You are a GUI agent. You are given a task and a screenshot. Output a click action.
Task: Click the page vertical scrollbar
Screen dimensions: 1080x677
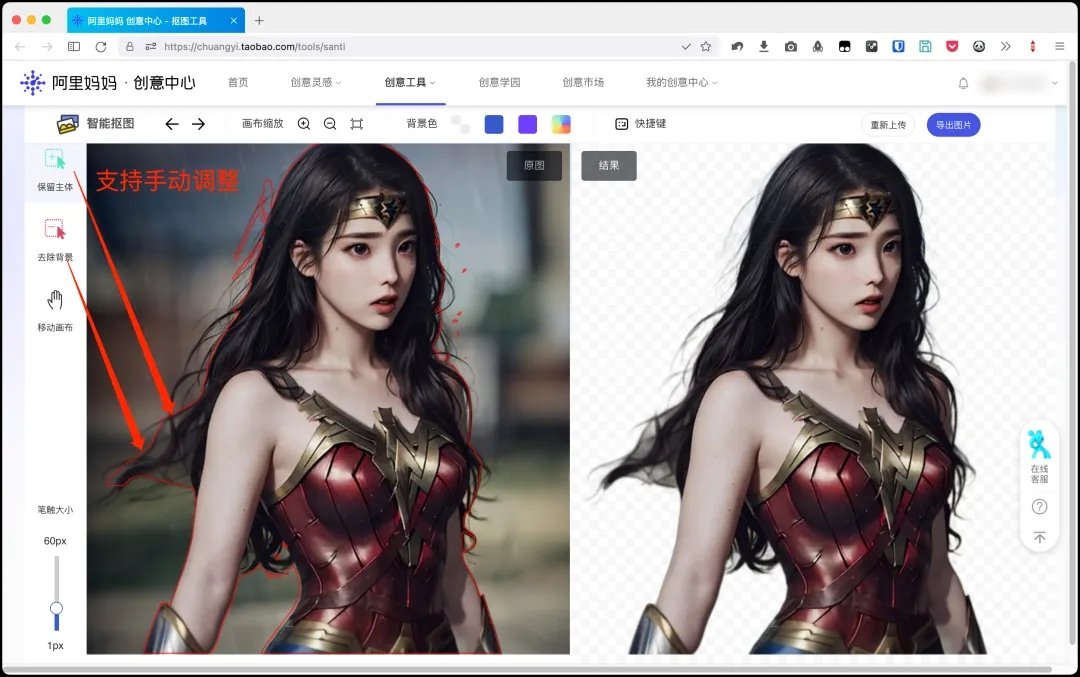pyautogui.click(x=1072, y=353)
